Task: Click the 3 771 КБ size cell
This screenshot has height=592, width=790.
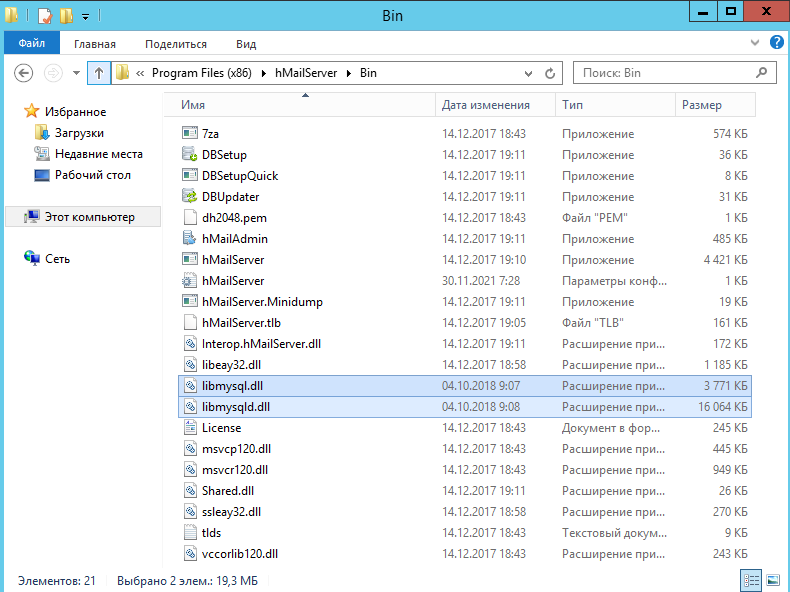Action: [726, 386]
